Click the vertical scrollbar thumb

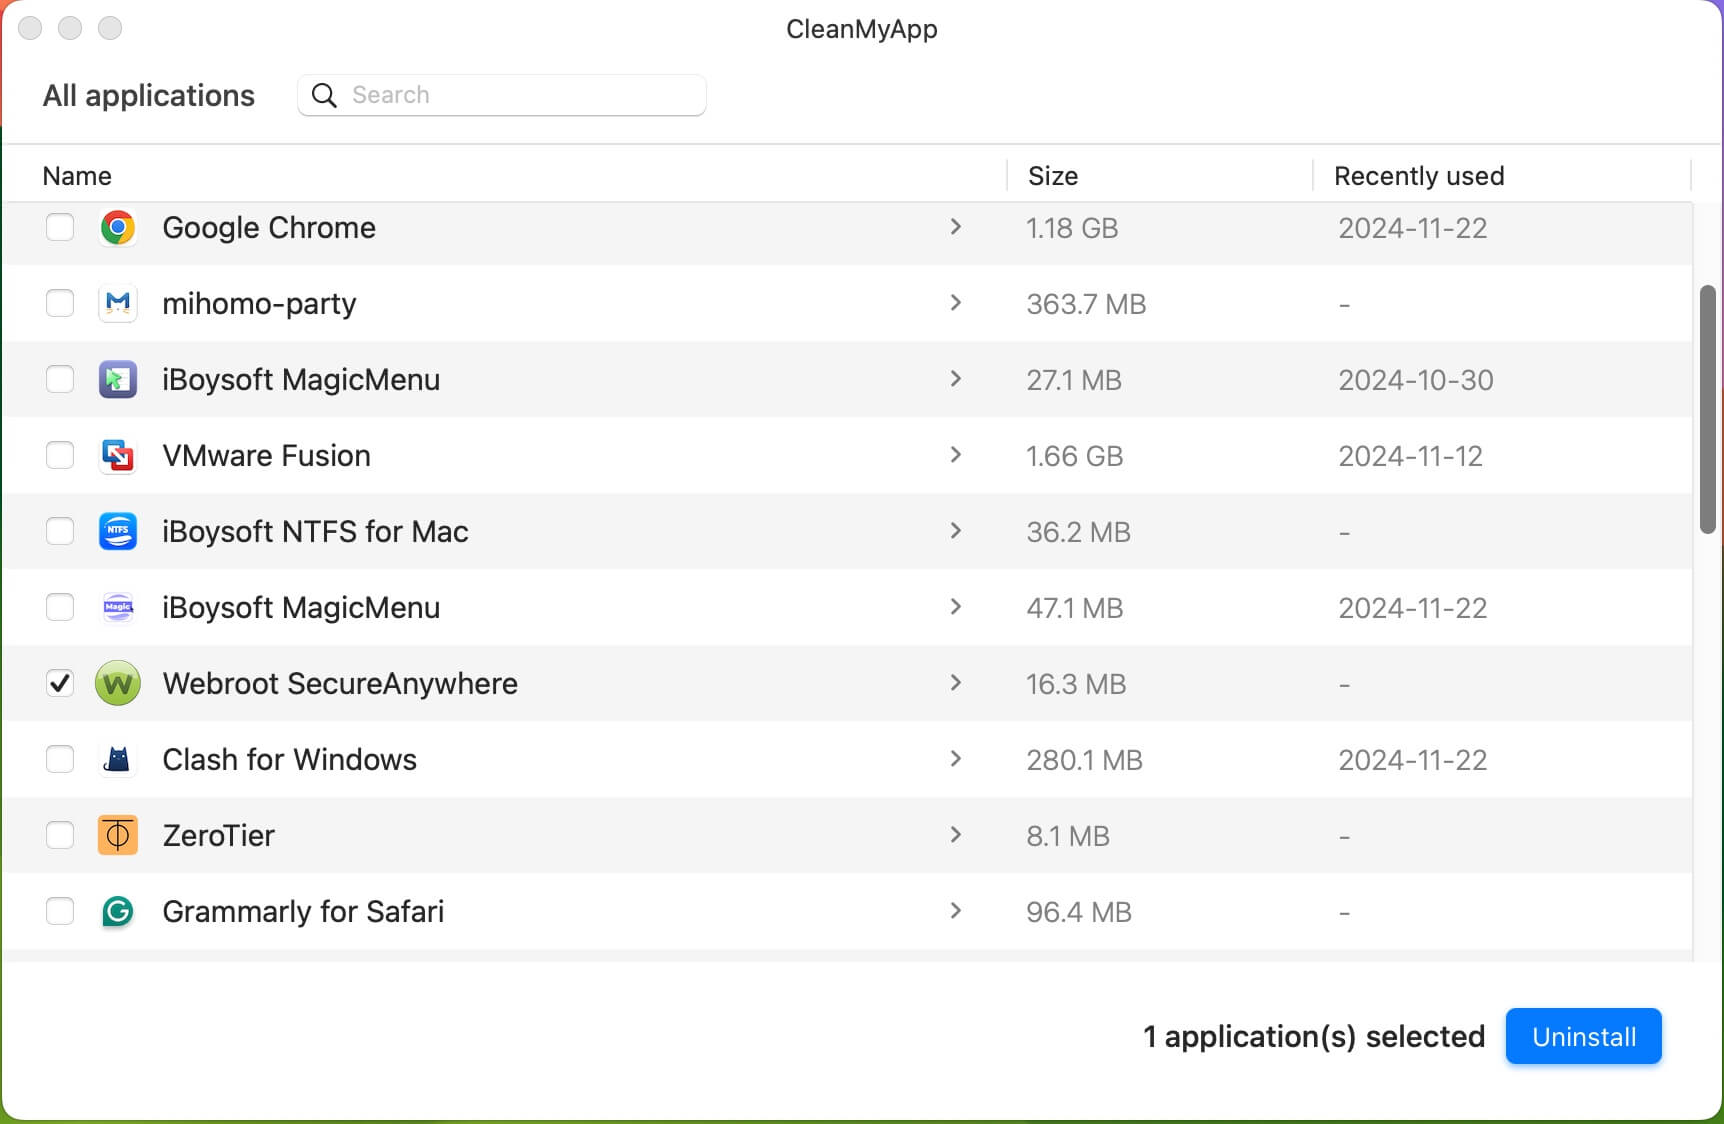(x=1708, y=410)
